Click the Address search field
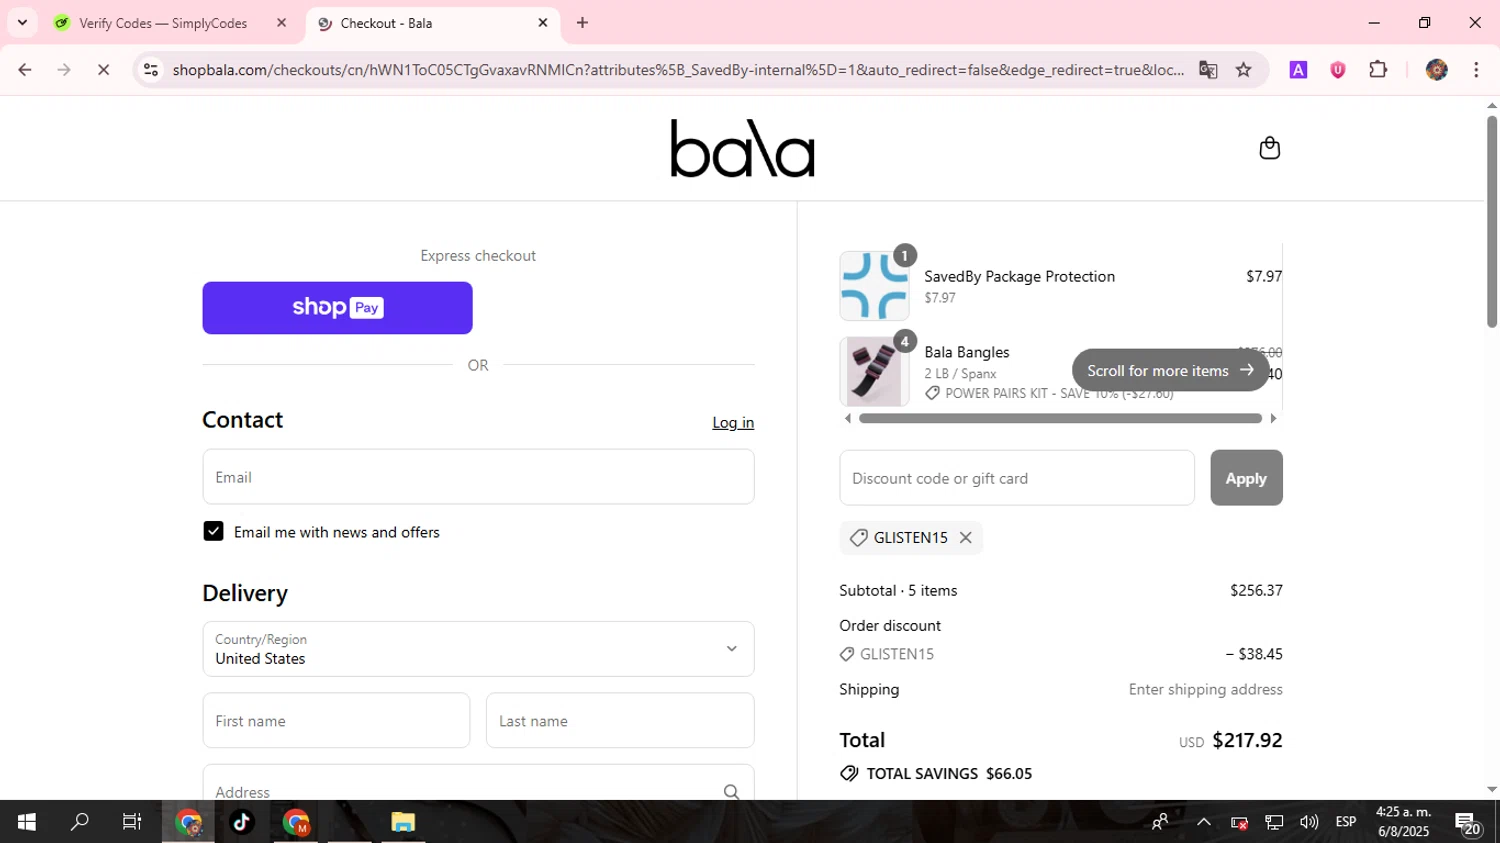Screen dimensions: 1500x843 [x=478, y=783]
